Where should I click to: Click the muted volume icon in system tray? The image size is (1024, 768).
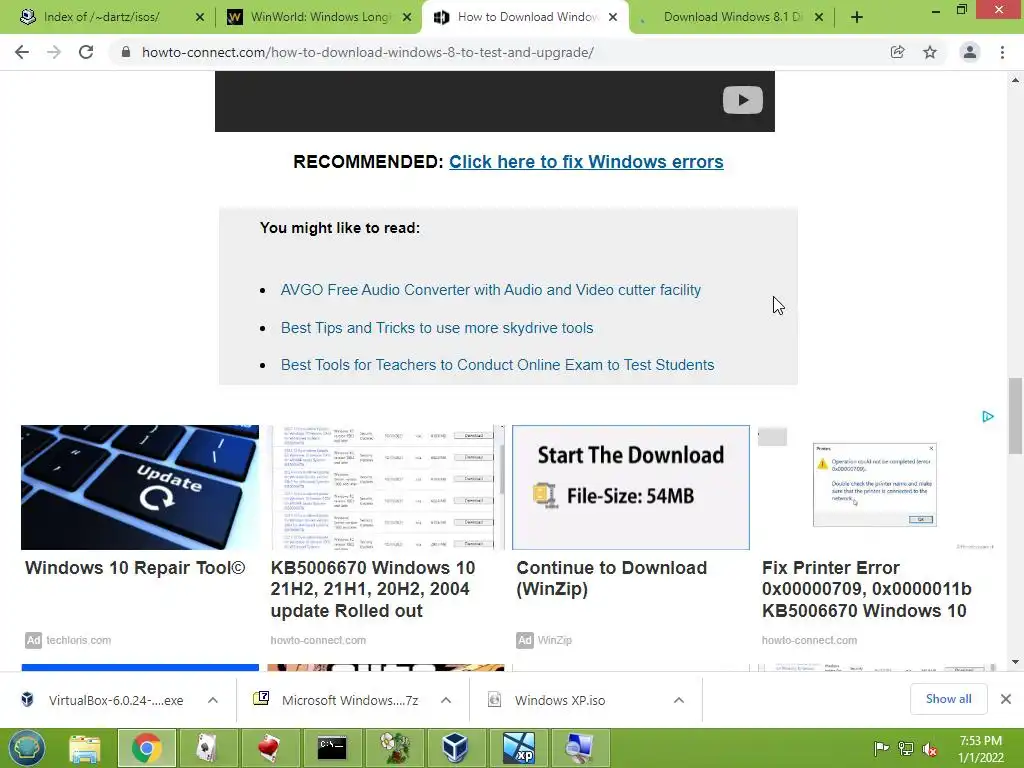click(x=930, y=748)
